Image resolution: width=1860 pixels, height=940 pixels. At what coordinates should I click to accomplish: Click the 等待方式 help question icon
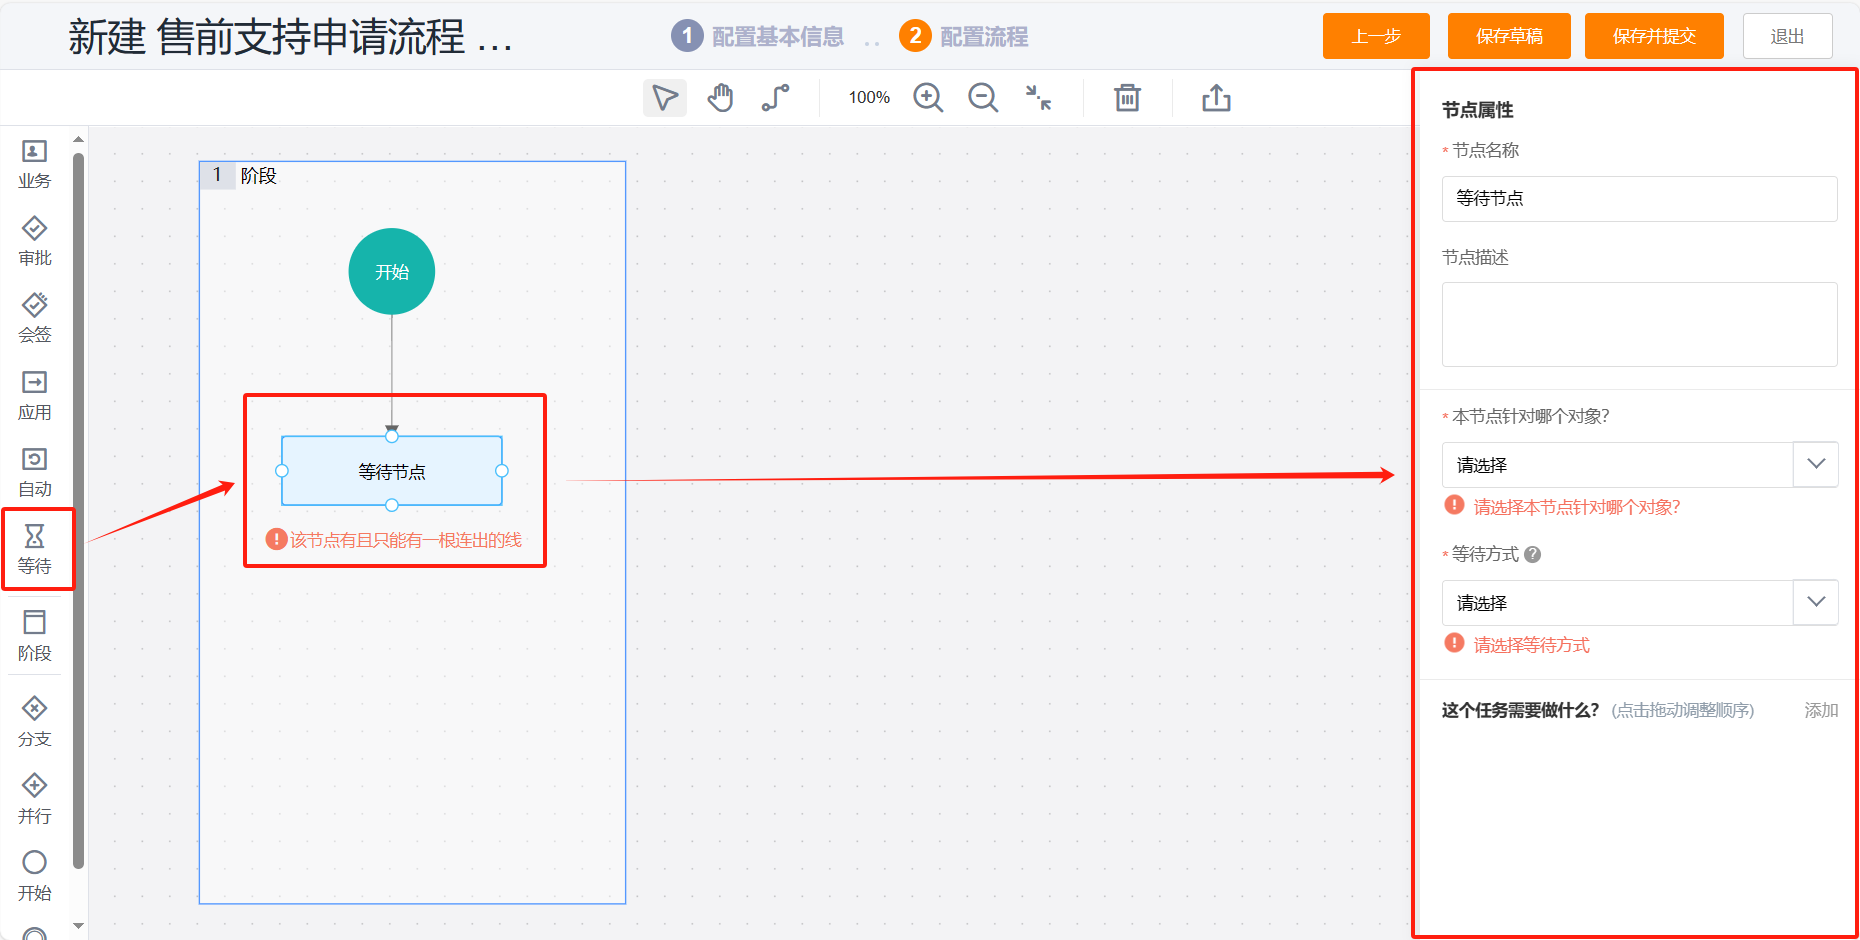tap(1532, 554)
